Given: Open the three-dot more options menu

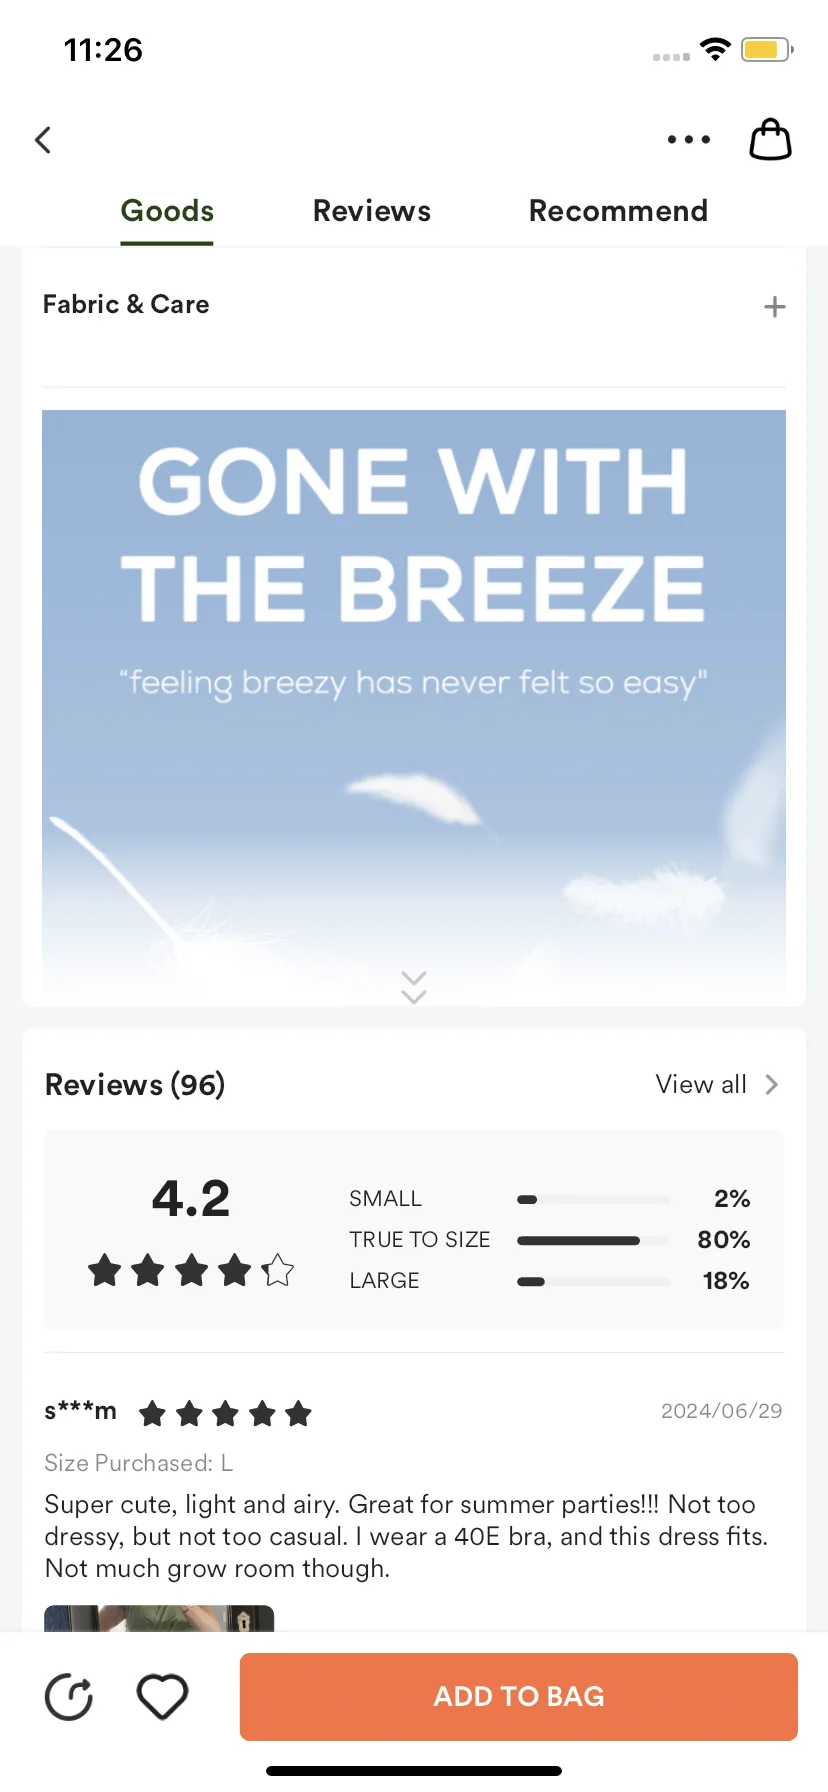Looking at the screenshot, I should (x=688, y=140).
